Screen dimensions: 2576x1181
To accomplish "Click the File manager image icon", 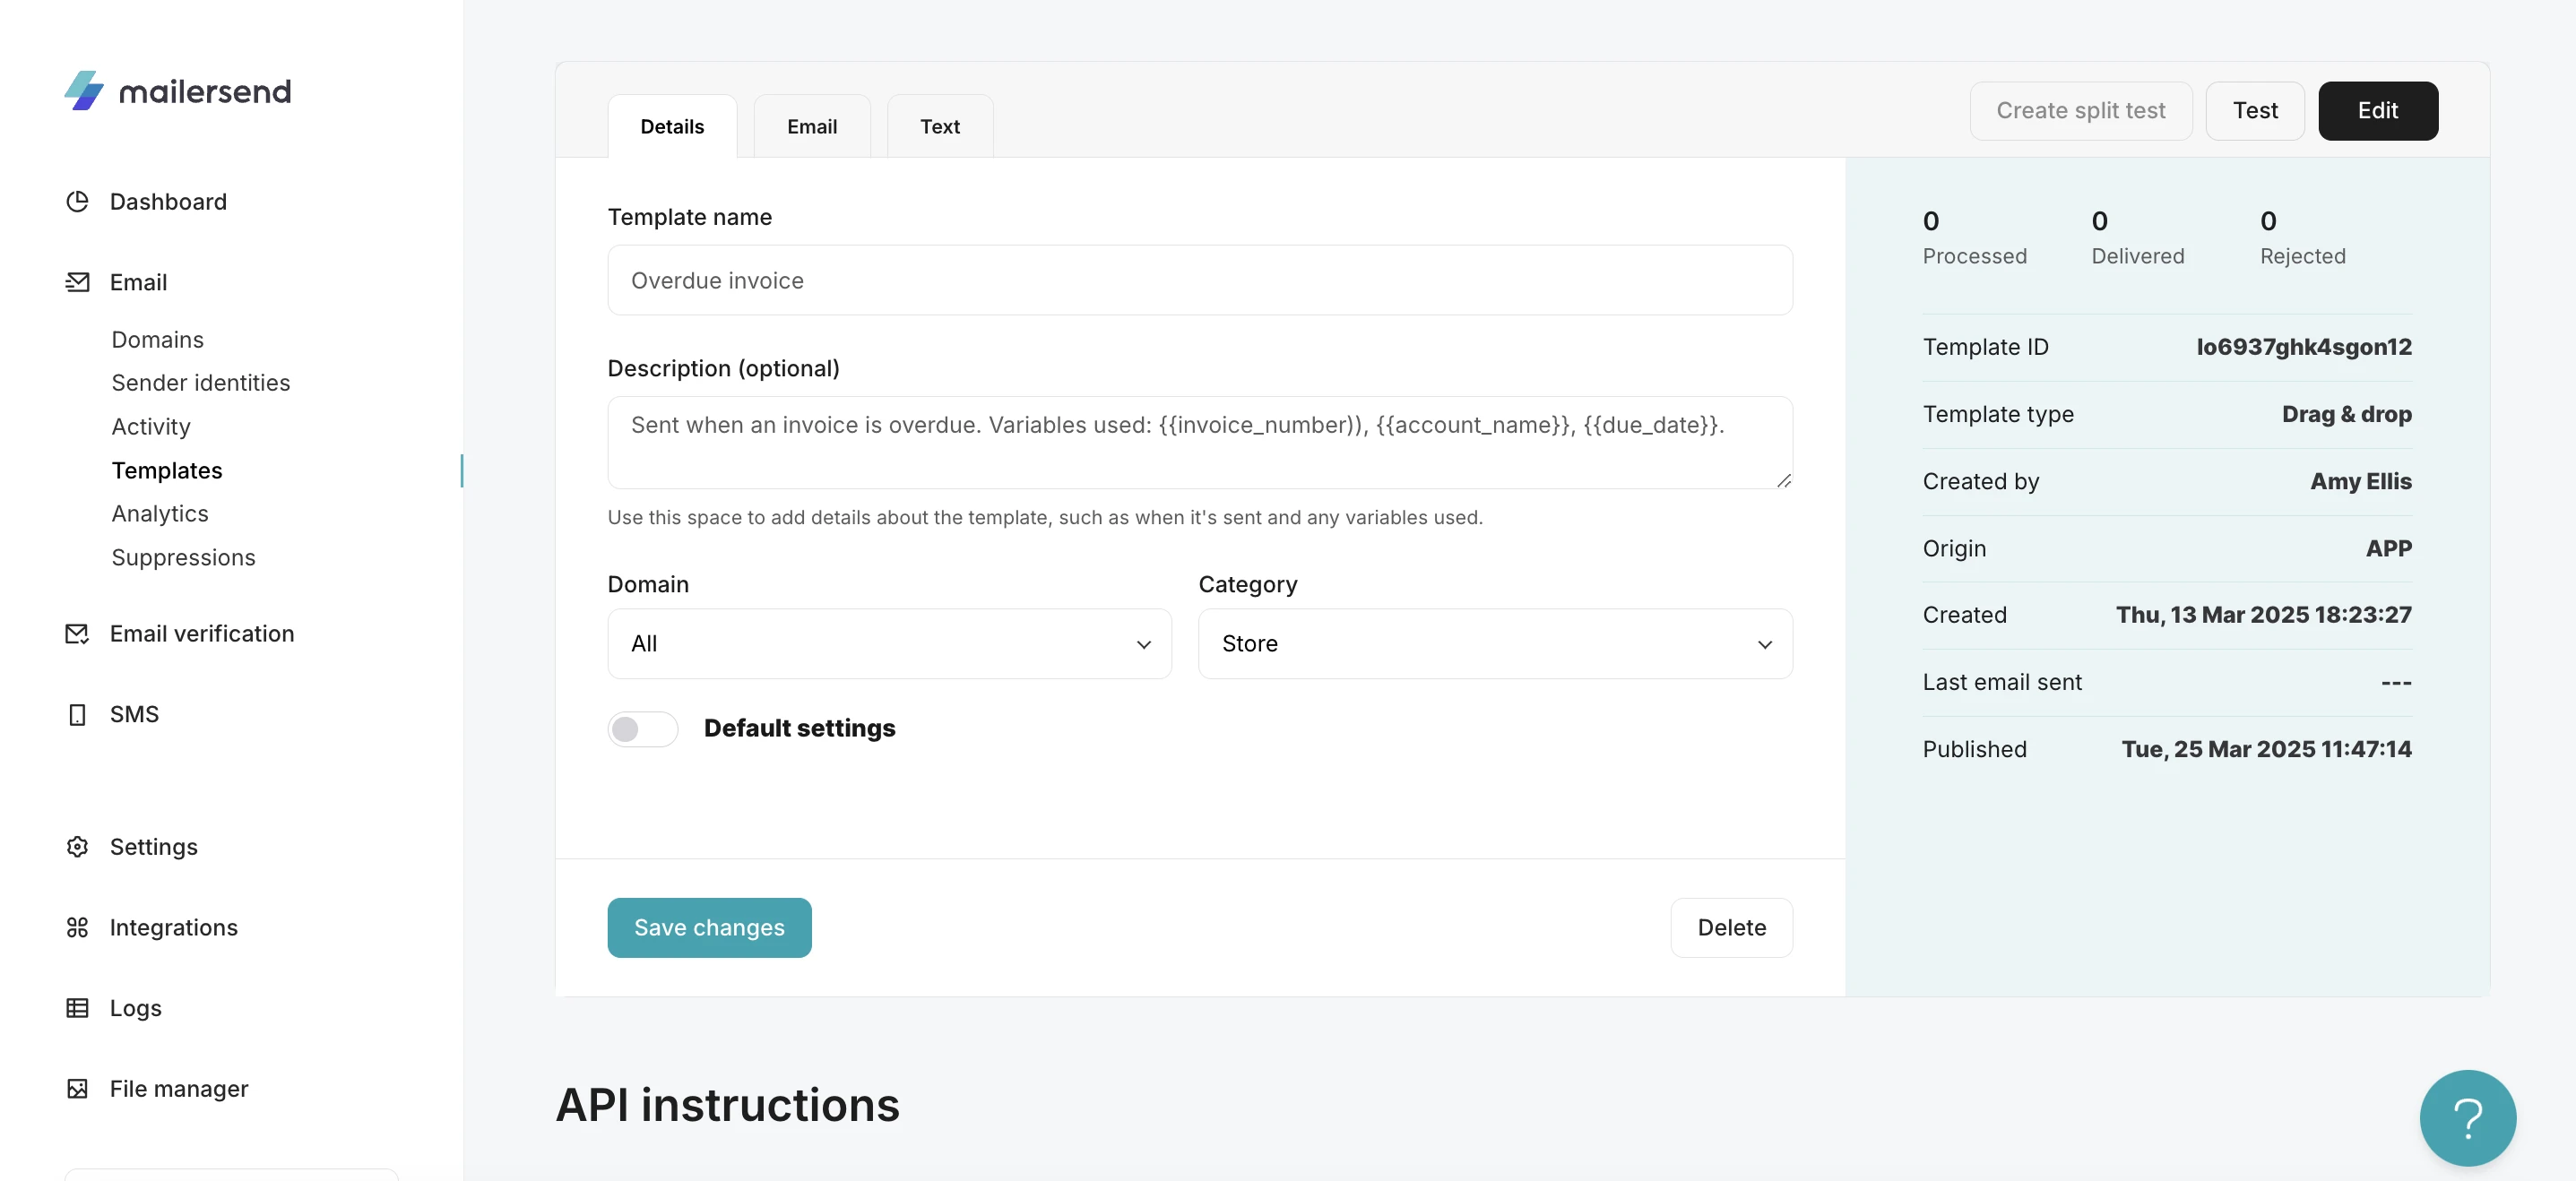I will 77,1088.
